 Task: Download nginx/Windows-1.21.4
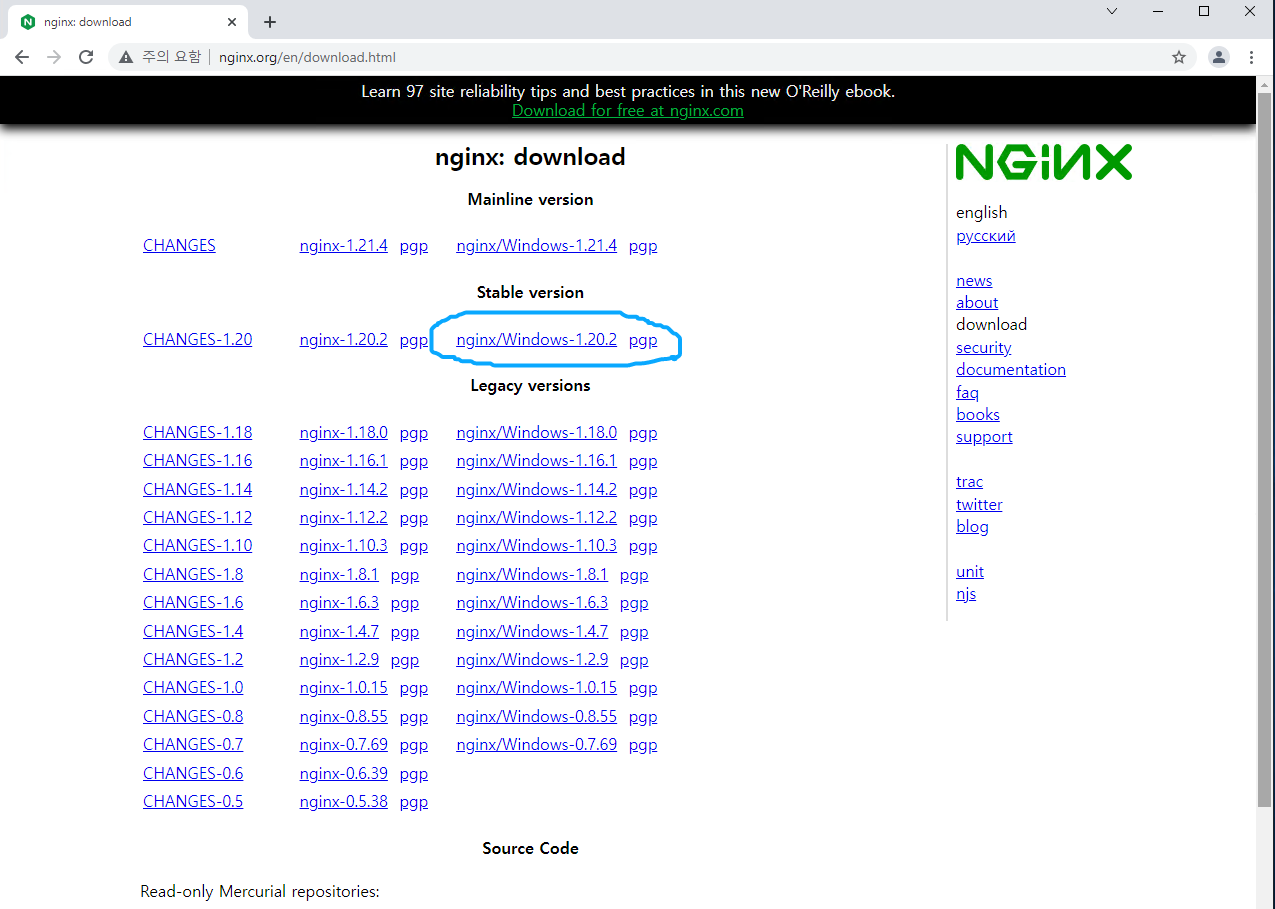536,245
